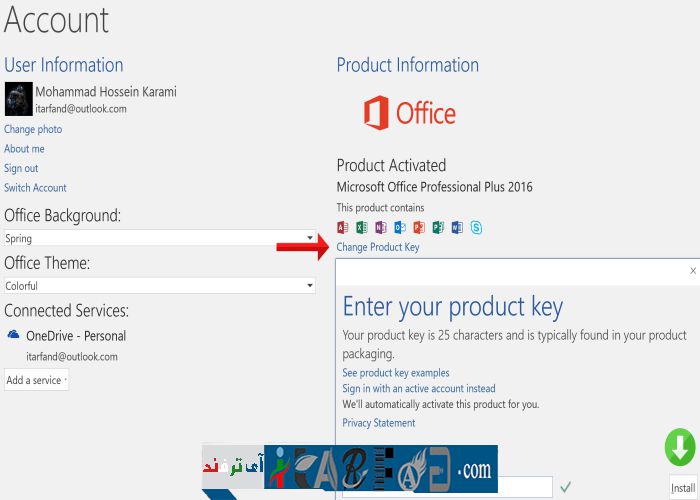Click the Outlook icon in product list
Screen dimensions: 700x500
400,227
